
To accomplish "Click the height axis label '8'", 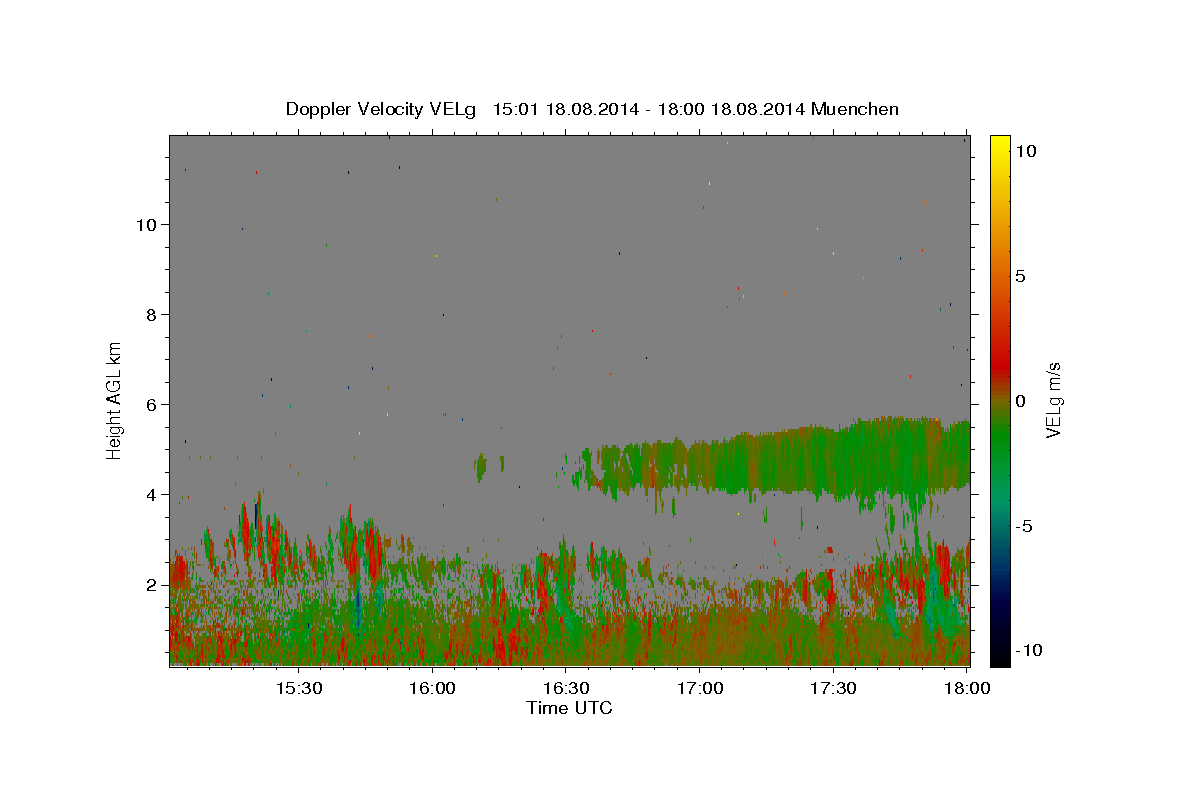I will coord(152,315).
